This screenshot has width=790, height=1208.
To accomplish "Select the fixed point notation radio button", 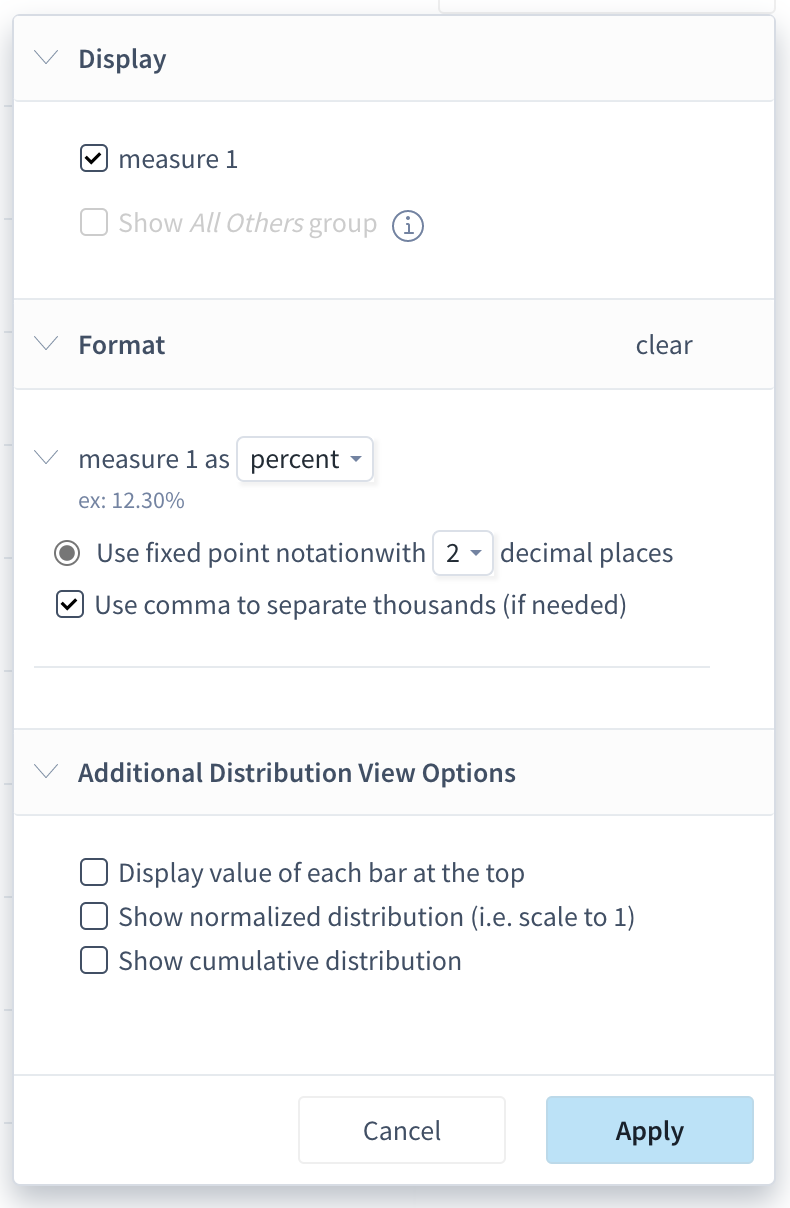I will pos(67,553).
